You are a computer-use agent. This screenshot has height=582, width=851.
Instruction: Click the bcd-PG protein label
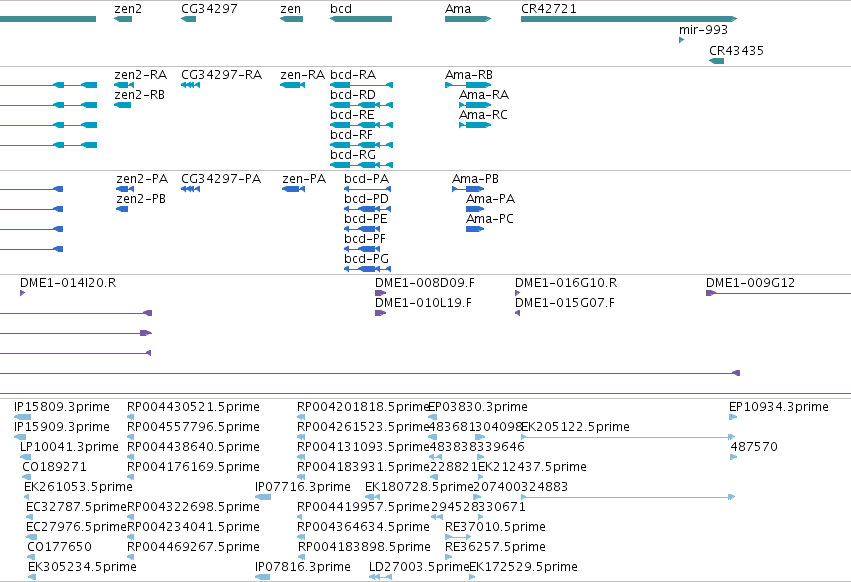366,260
